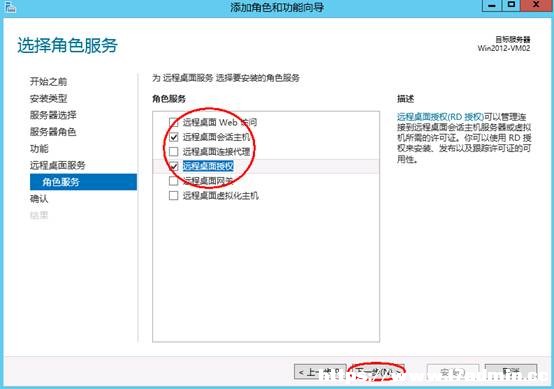Uncheck the 远程桌面授权 checkbox
The image size is (554, 389).
tap(173, 166)
